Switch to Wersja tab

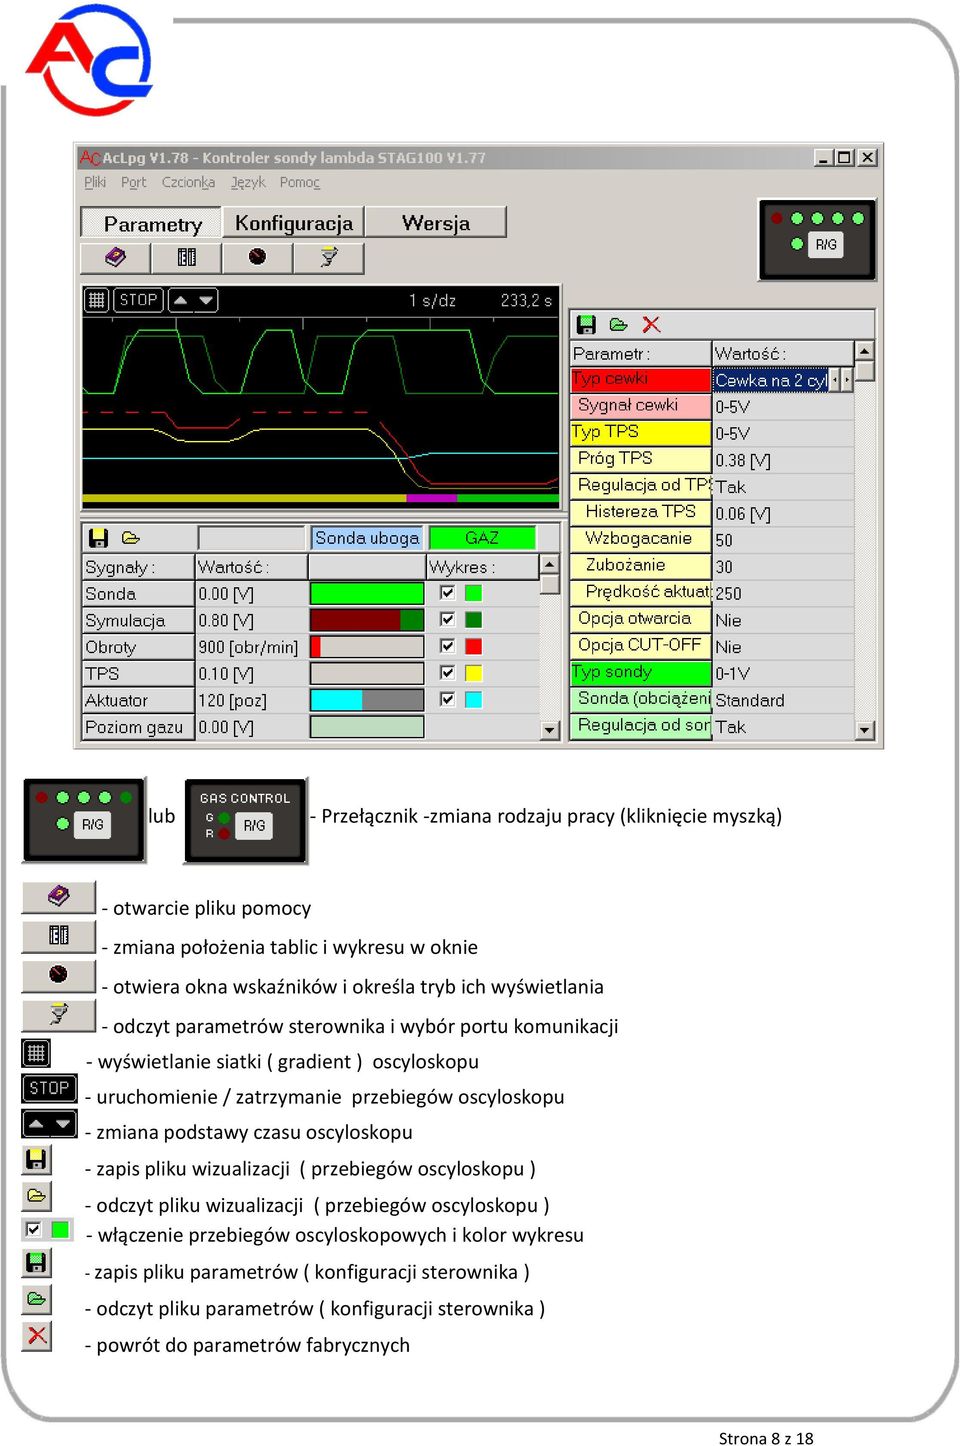pyautogui.click(x=436, y=223)
